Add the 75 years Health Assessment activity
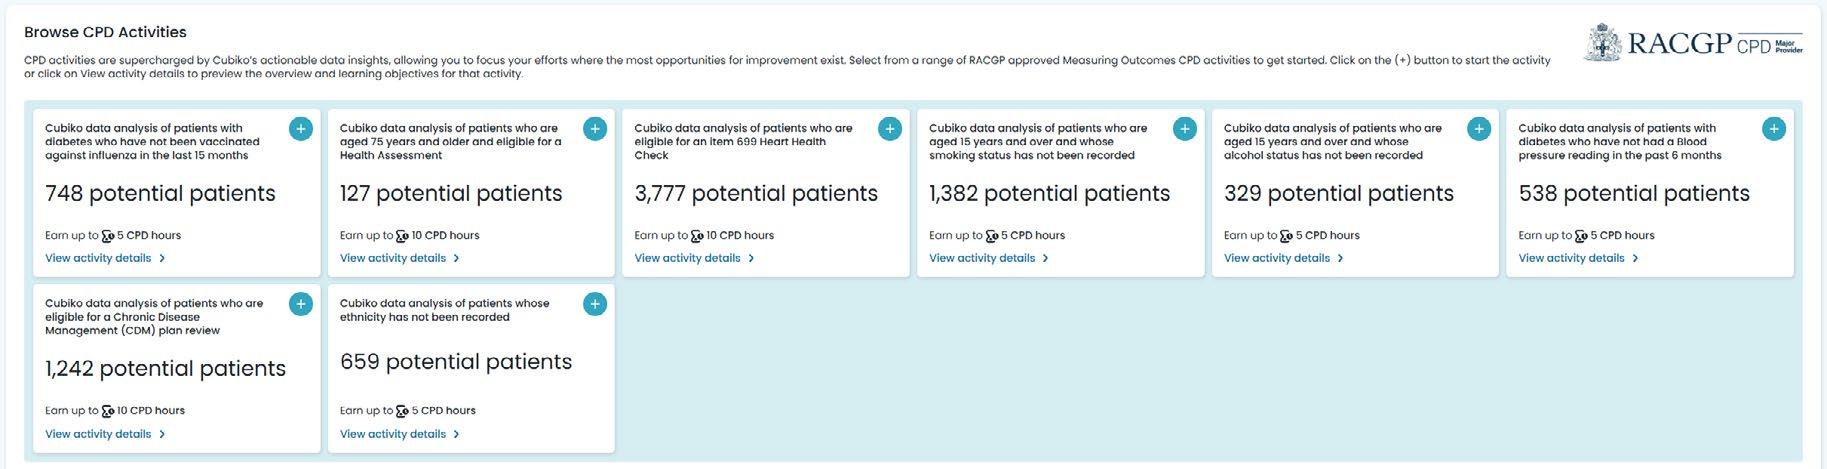Image resolution: width=1827 pixels, height=469 pixels. click(595, 129)
